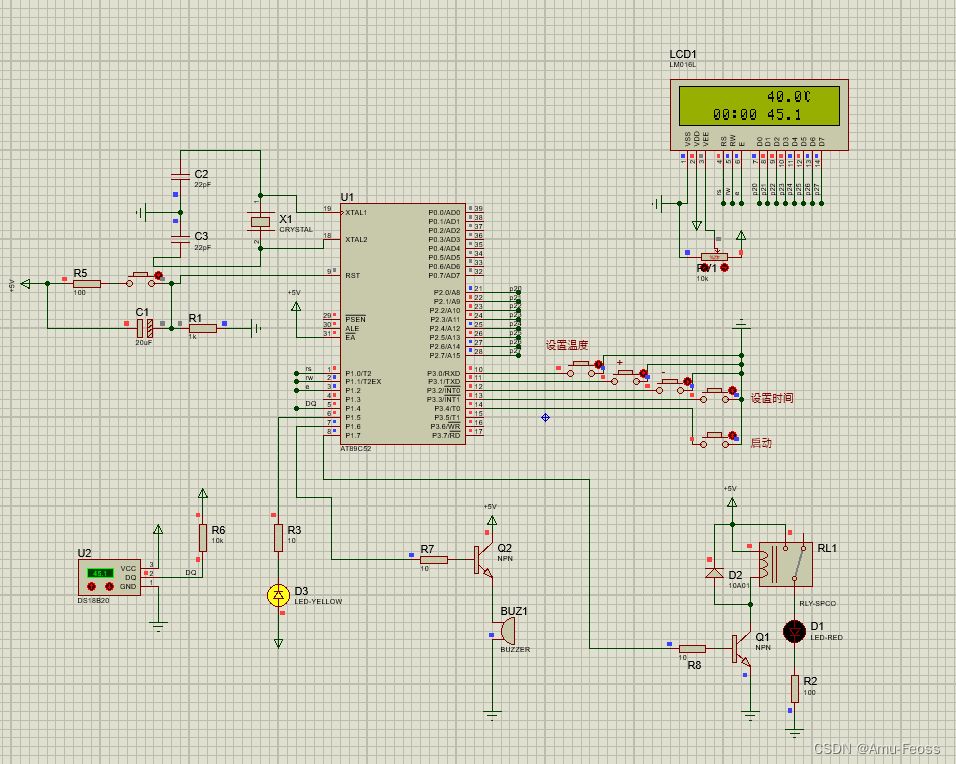This screenshot has width=956, height=764.
Task: Click the + push button plunger
Action: 625,373
